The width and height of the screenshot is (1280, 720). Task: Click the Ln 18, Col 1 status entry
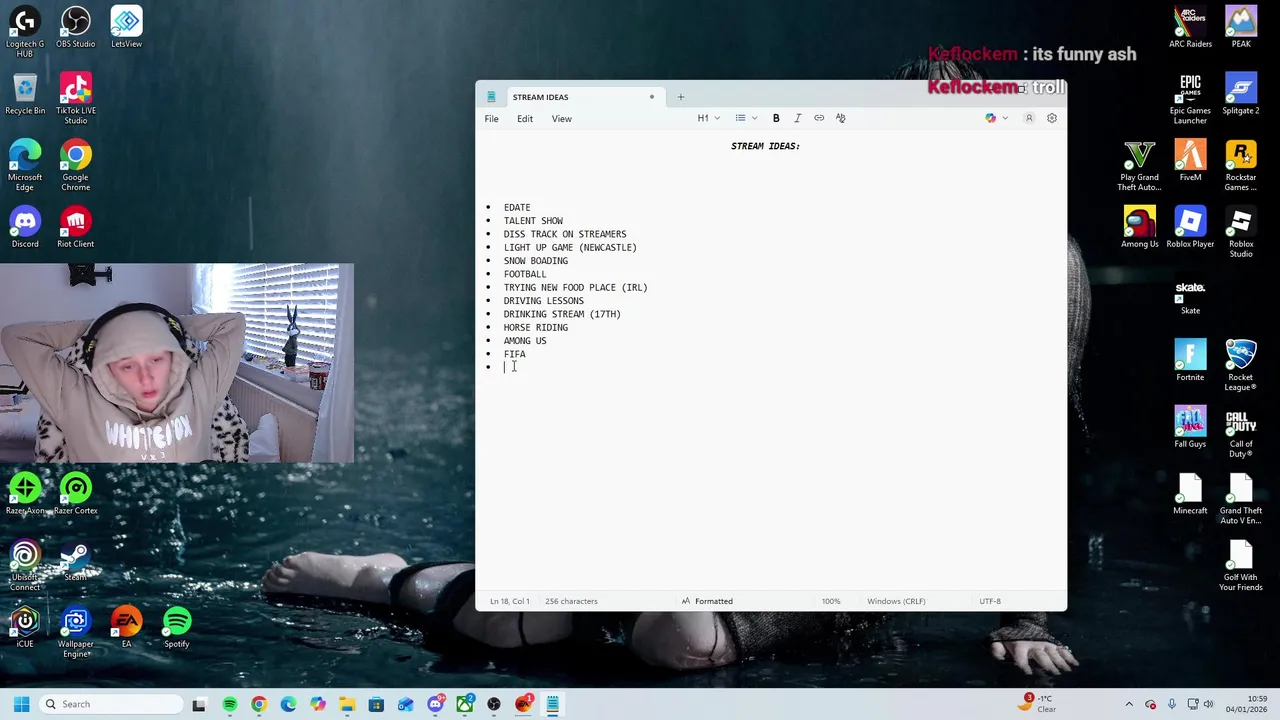pyautogui.click(x=509, y=601)
